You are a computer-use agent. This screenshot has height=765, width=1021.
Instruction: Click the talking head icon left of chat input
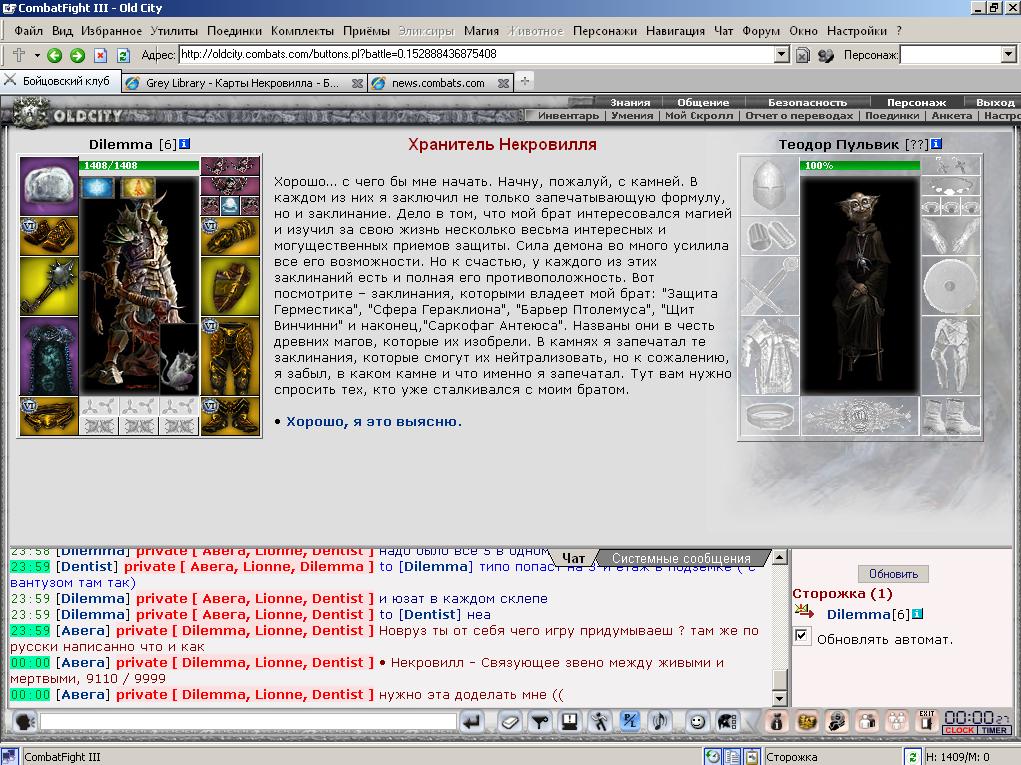coord(25,721)
